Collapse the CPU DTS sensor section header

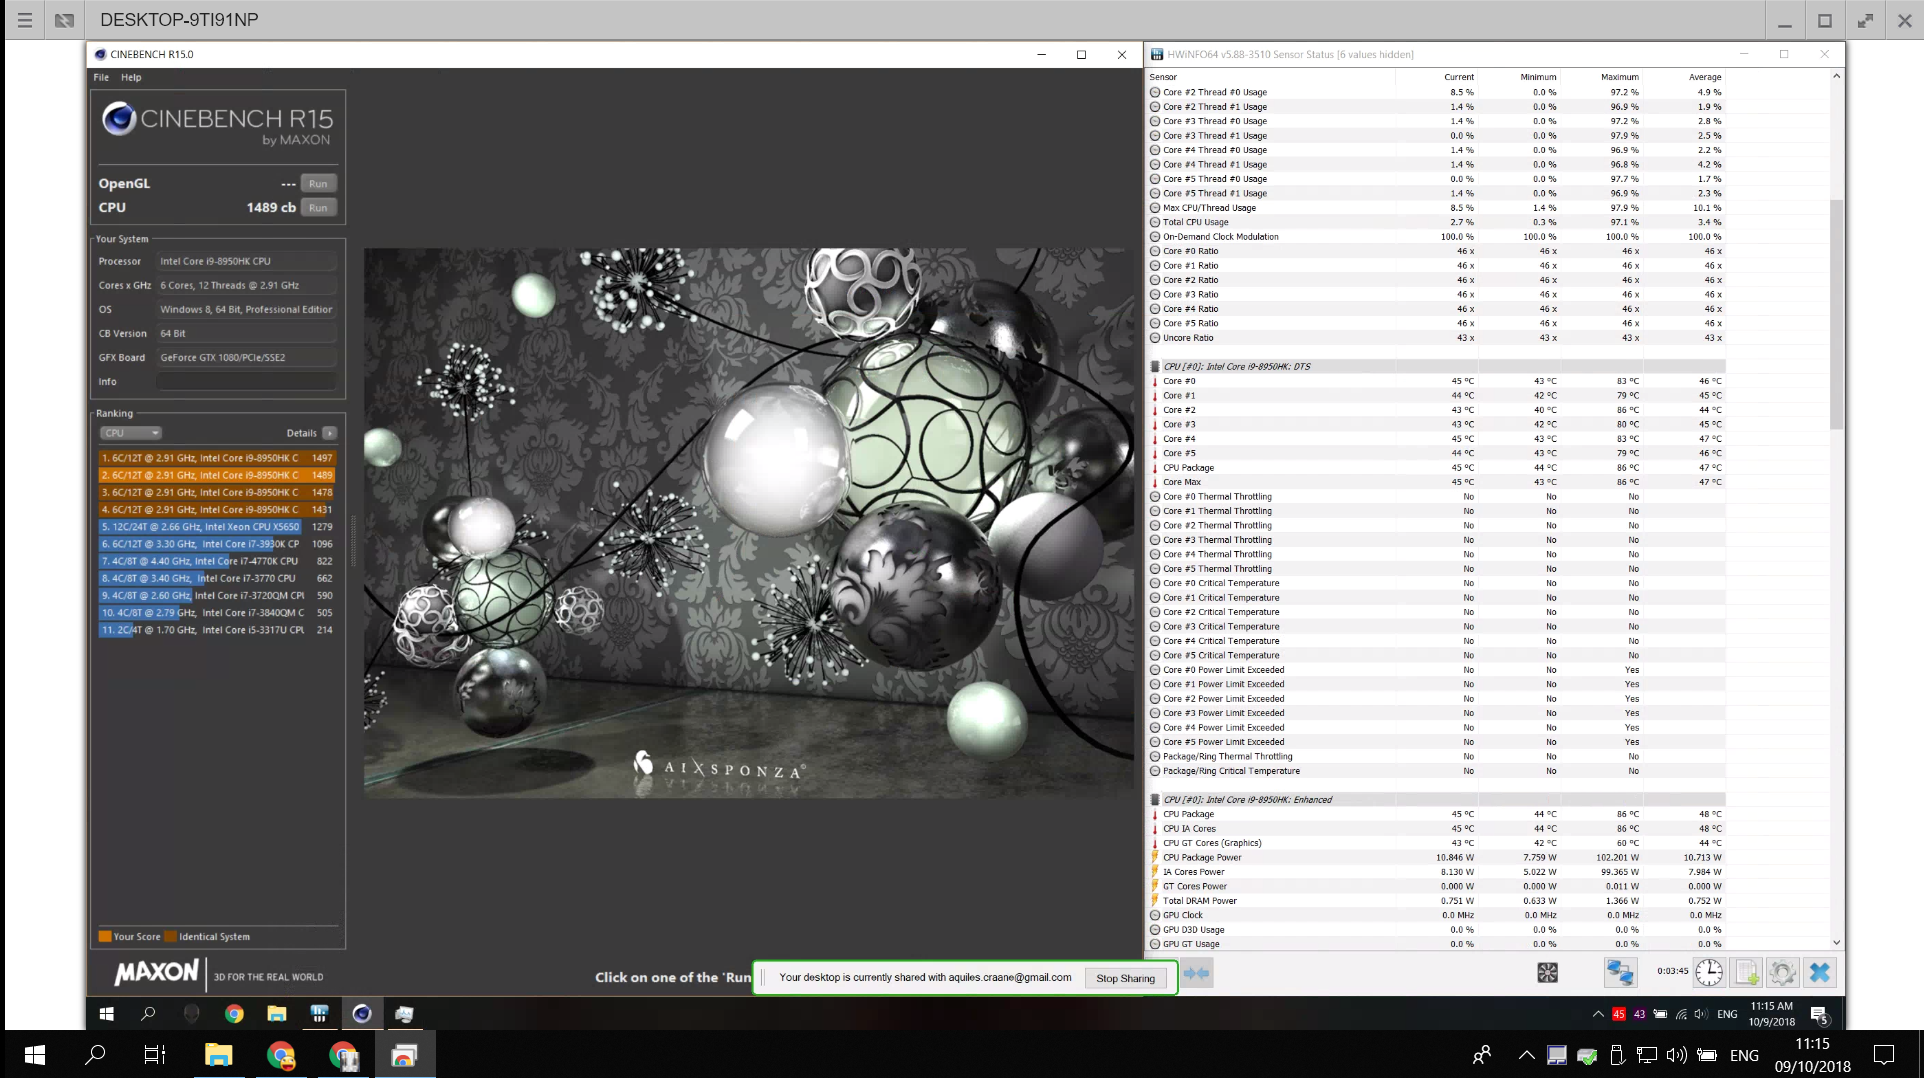click(x=1437, y=366)
